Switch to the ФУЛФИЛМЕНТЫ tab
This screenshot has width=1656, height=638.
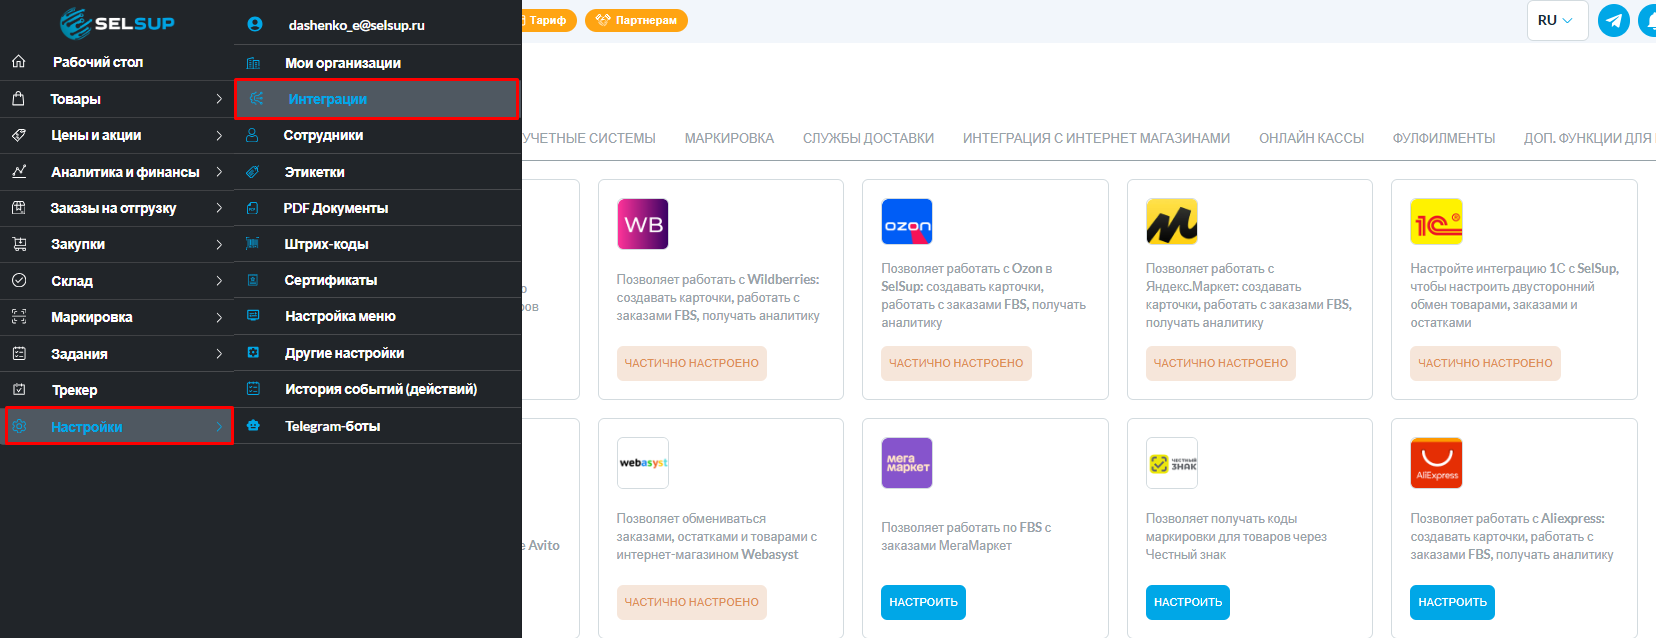pos(1444,138)
